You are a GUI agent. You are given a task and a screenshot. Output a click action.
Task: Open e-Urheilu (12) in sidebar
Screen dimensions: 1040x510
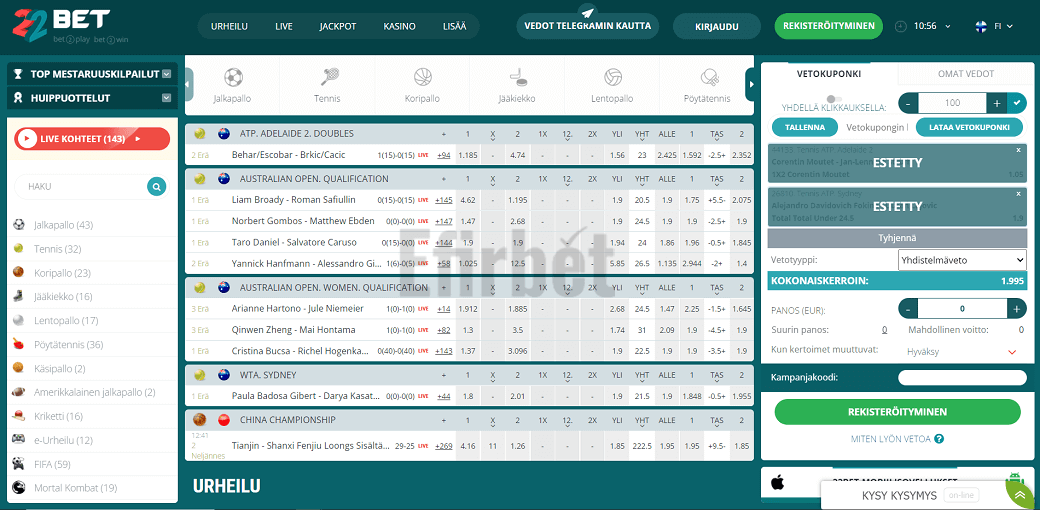coord(93,440)
